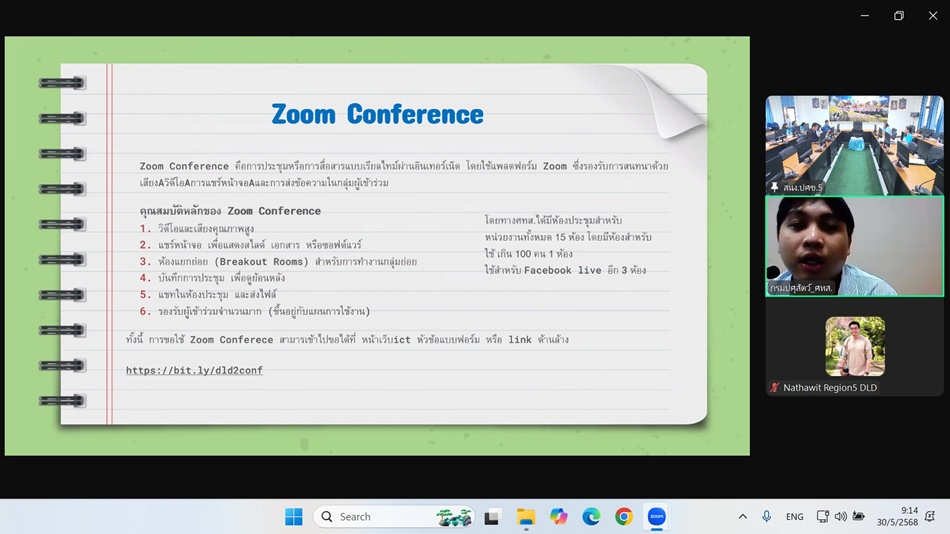This screenshot has height=534, width=950.
Task: Click list item 4 บันทึกการประชุม text
Action: click(x=221, y=278)
